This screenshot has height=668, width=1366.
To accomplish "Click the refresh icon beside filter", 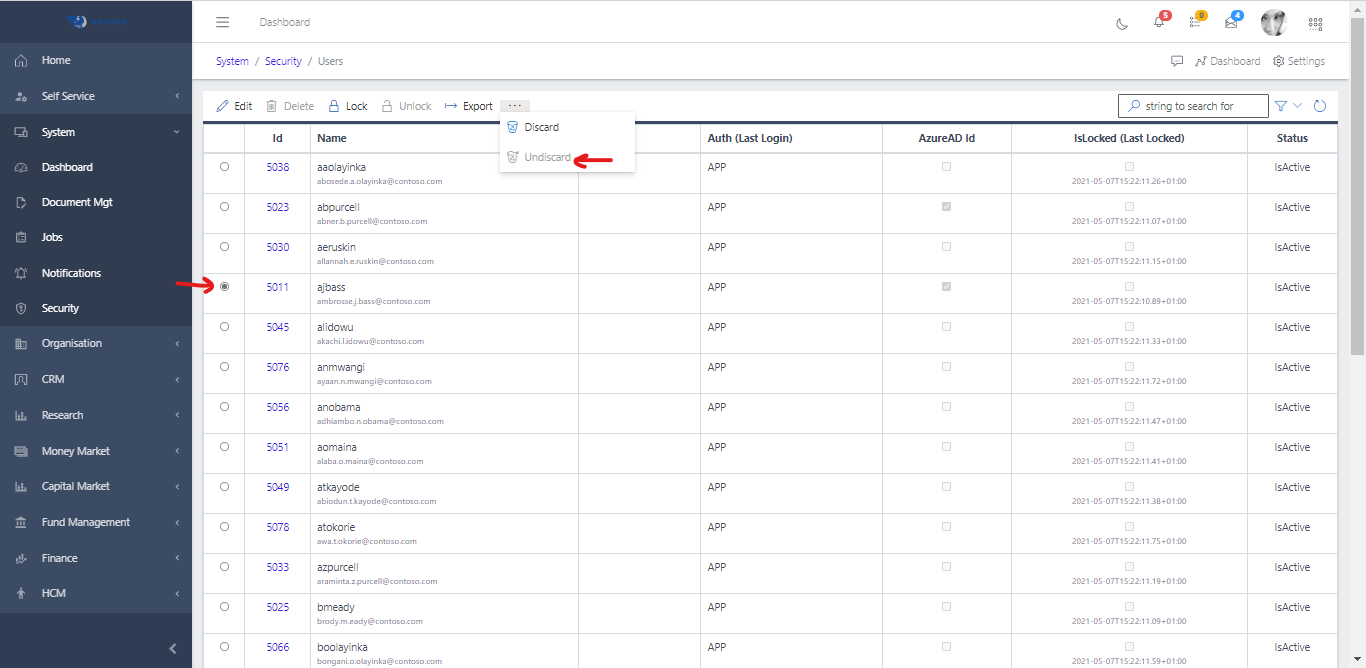I will [1320, 106].
